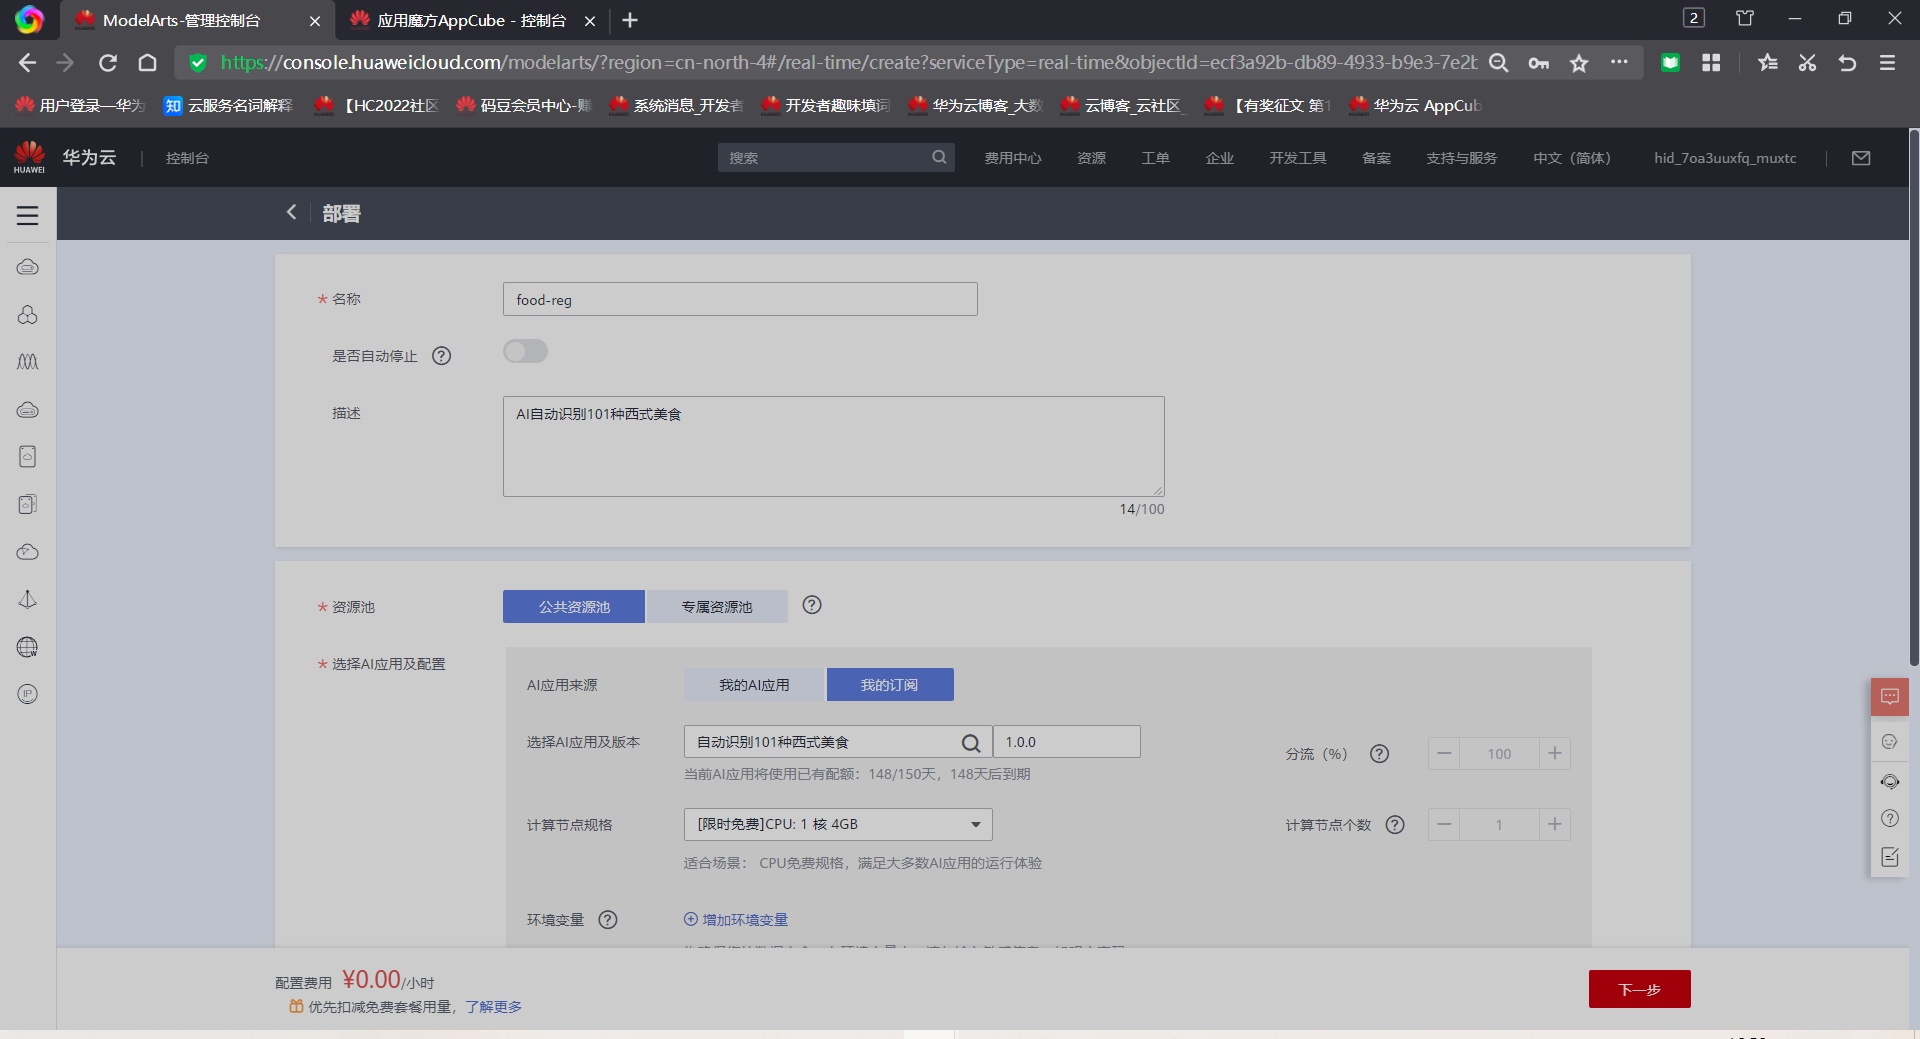Click help icon beside 是否自动停止
Screen dimensions: 1920x1039
441,356
